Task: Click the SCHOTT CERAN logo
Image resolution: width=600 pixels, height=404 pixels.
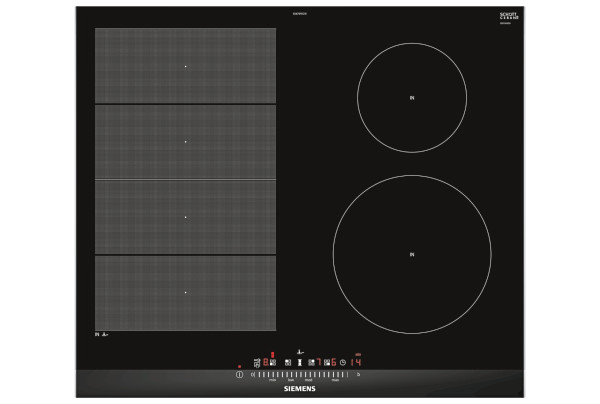Action: click(x=509, y=16)
